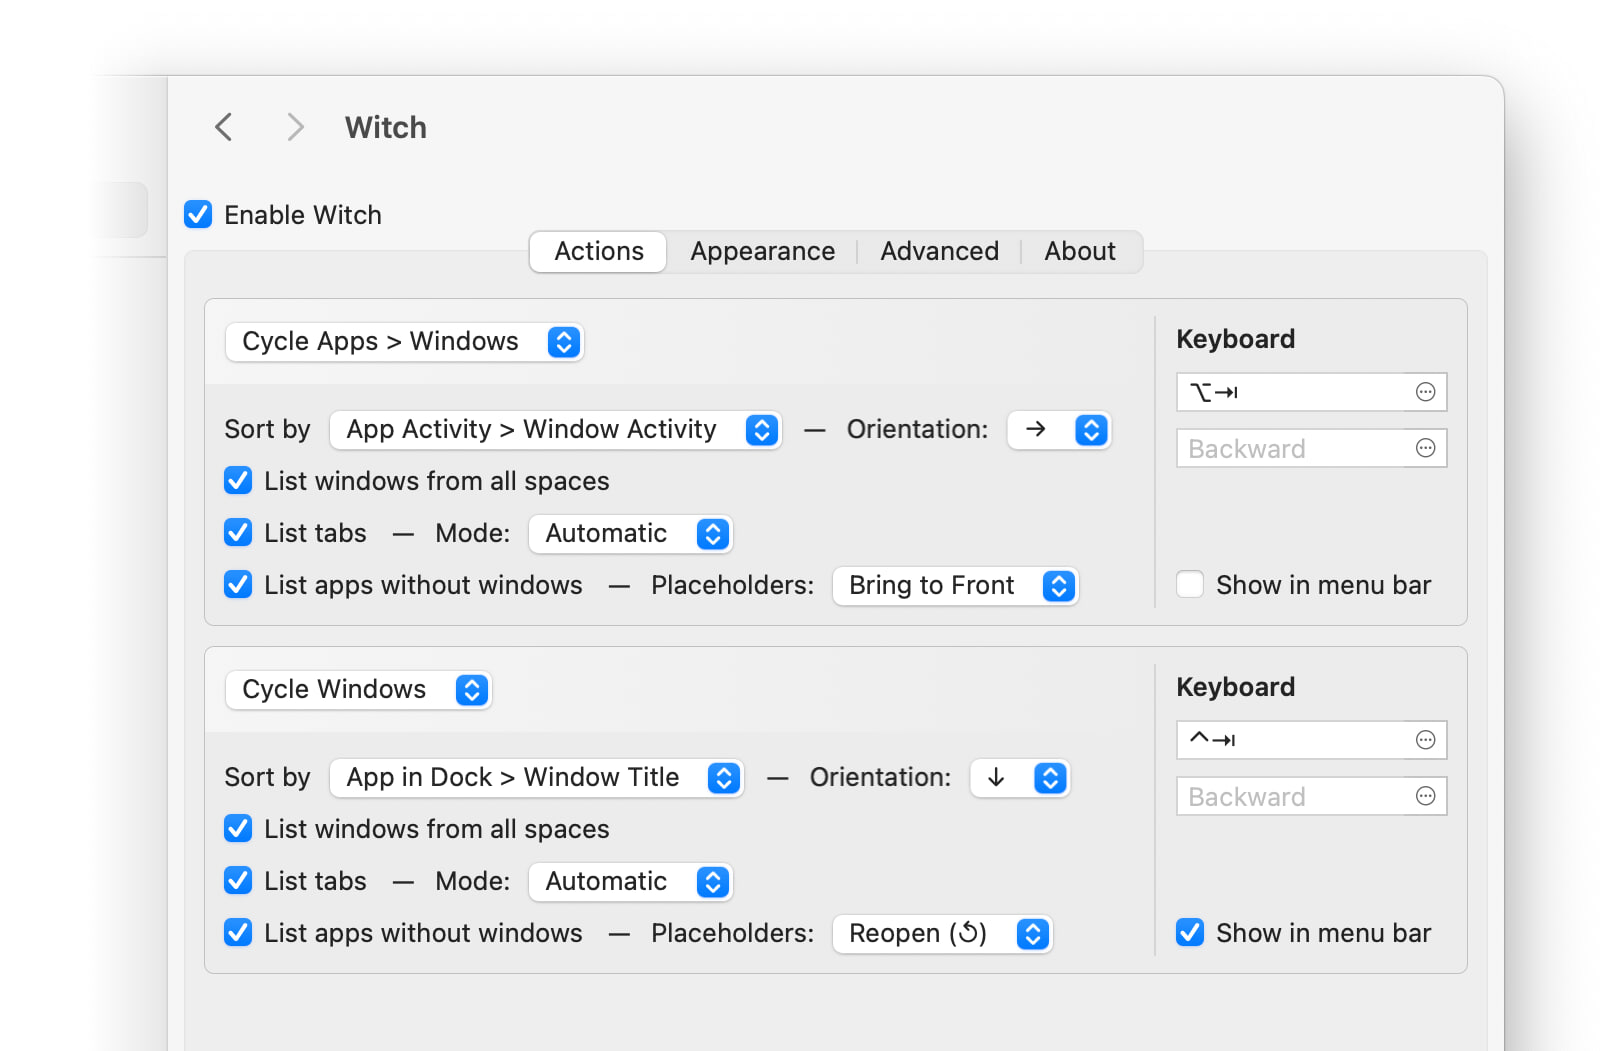
Task: Open App Activity > Window Activity sort dropdown
Action: click(555, 430)
